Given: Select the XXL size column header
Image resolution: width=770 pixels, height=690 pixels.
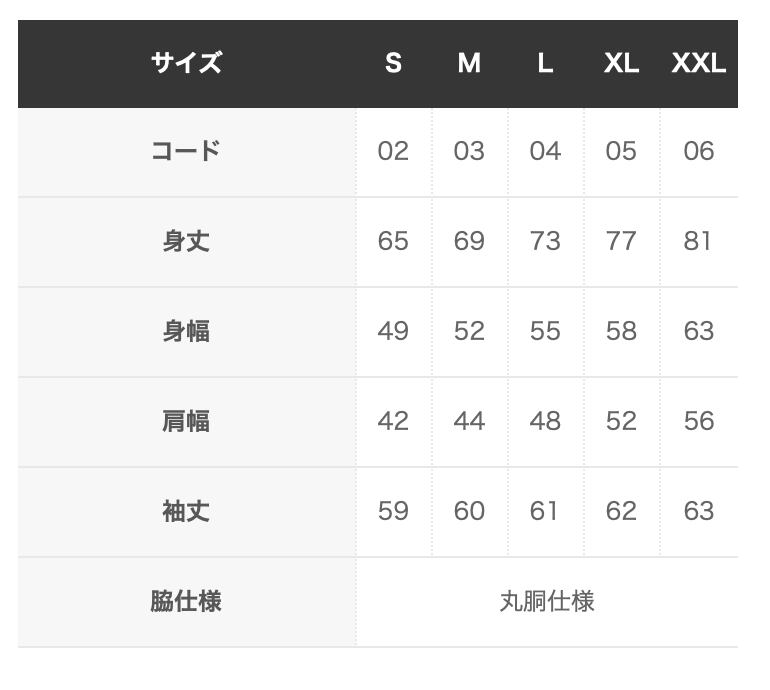Looking at the screenshot, I should (698, 64).
